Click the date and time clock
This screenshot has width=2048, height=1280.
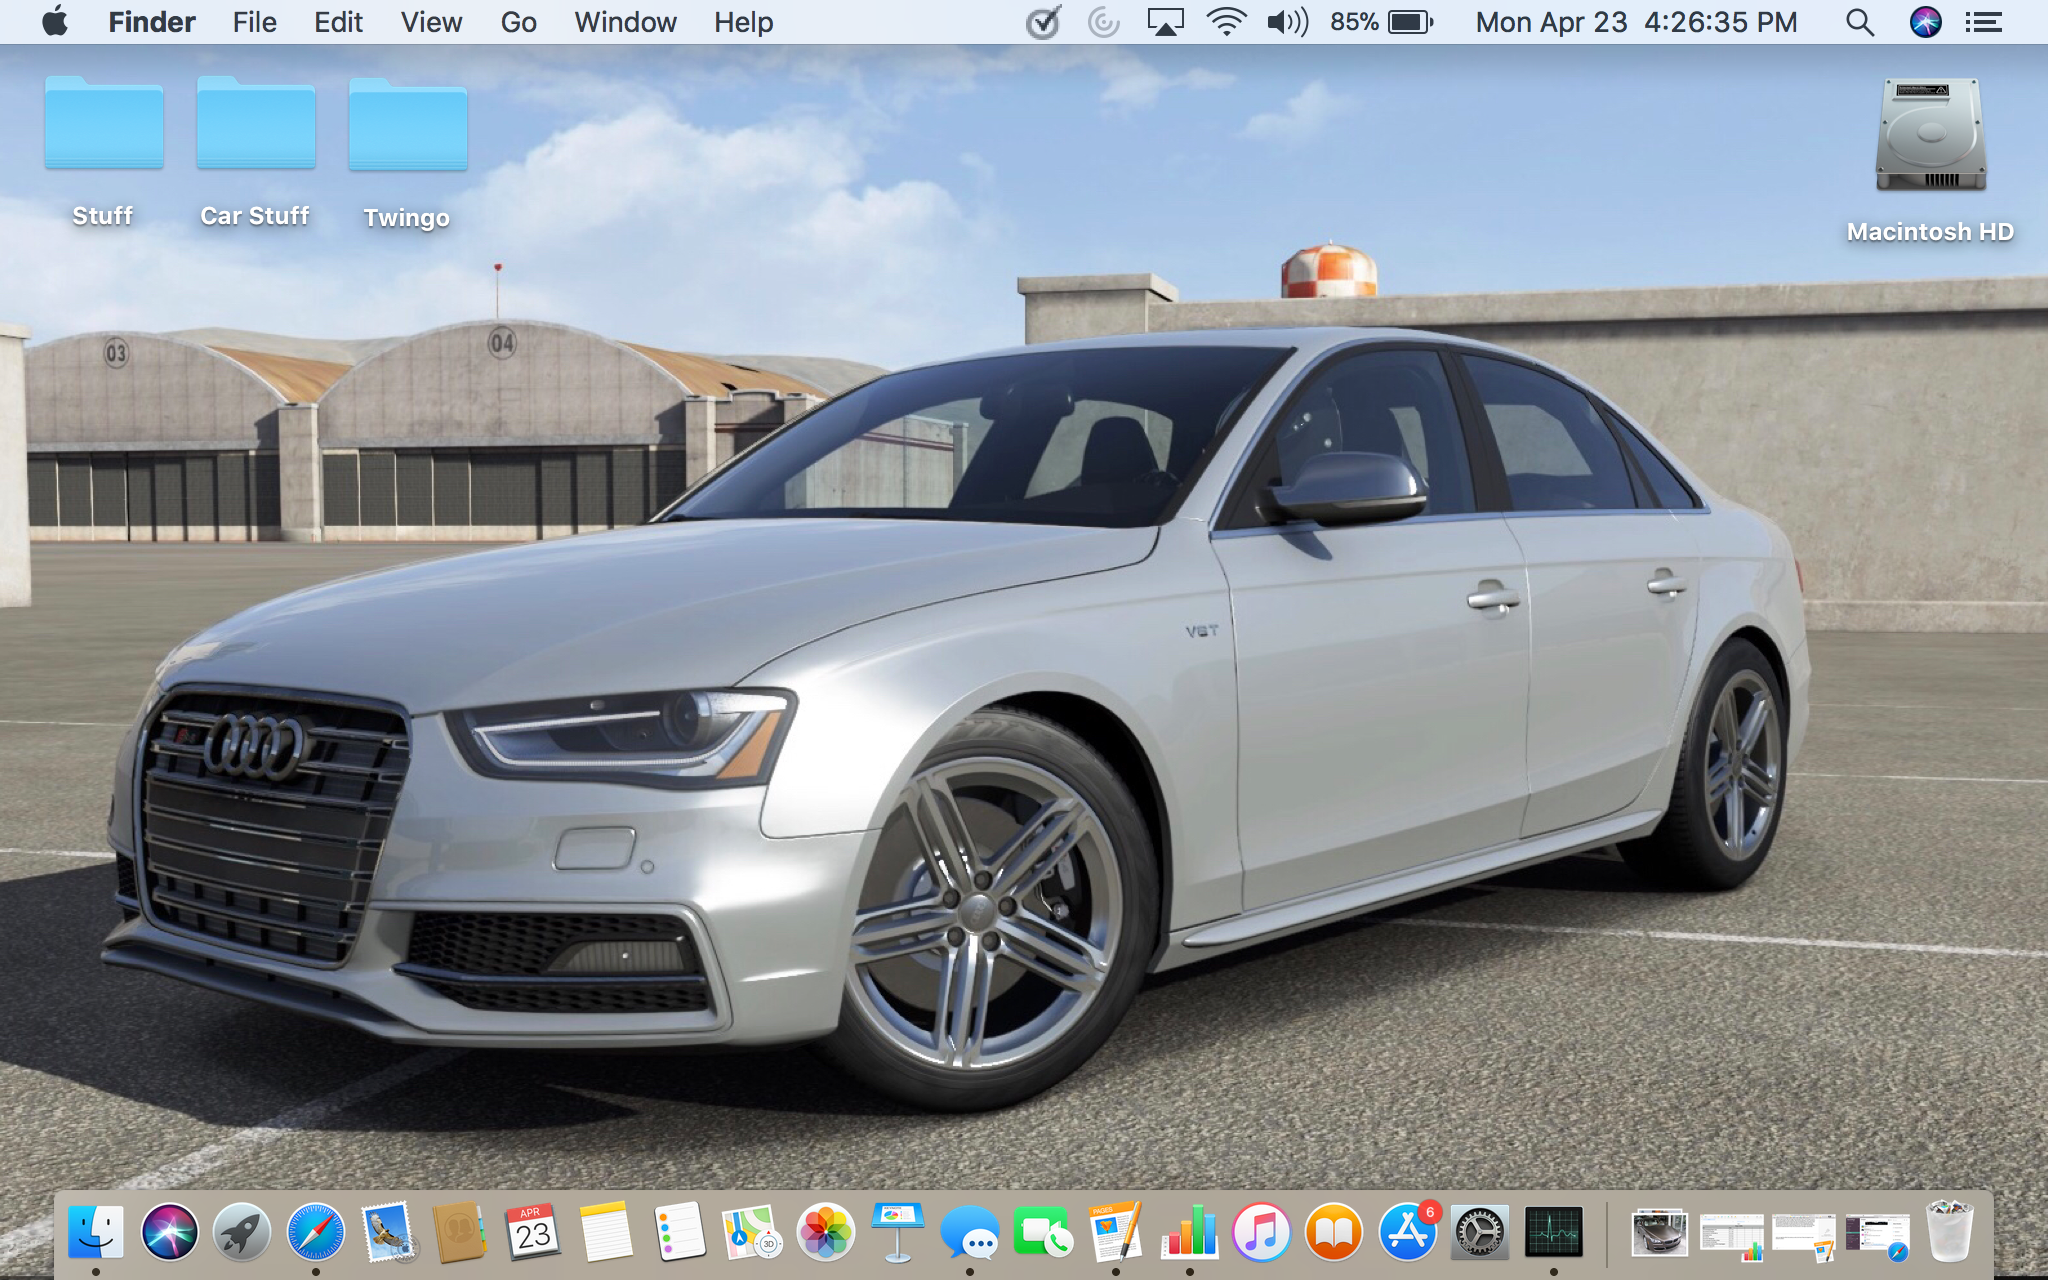coord(1636,22)
